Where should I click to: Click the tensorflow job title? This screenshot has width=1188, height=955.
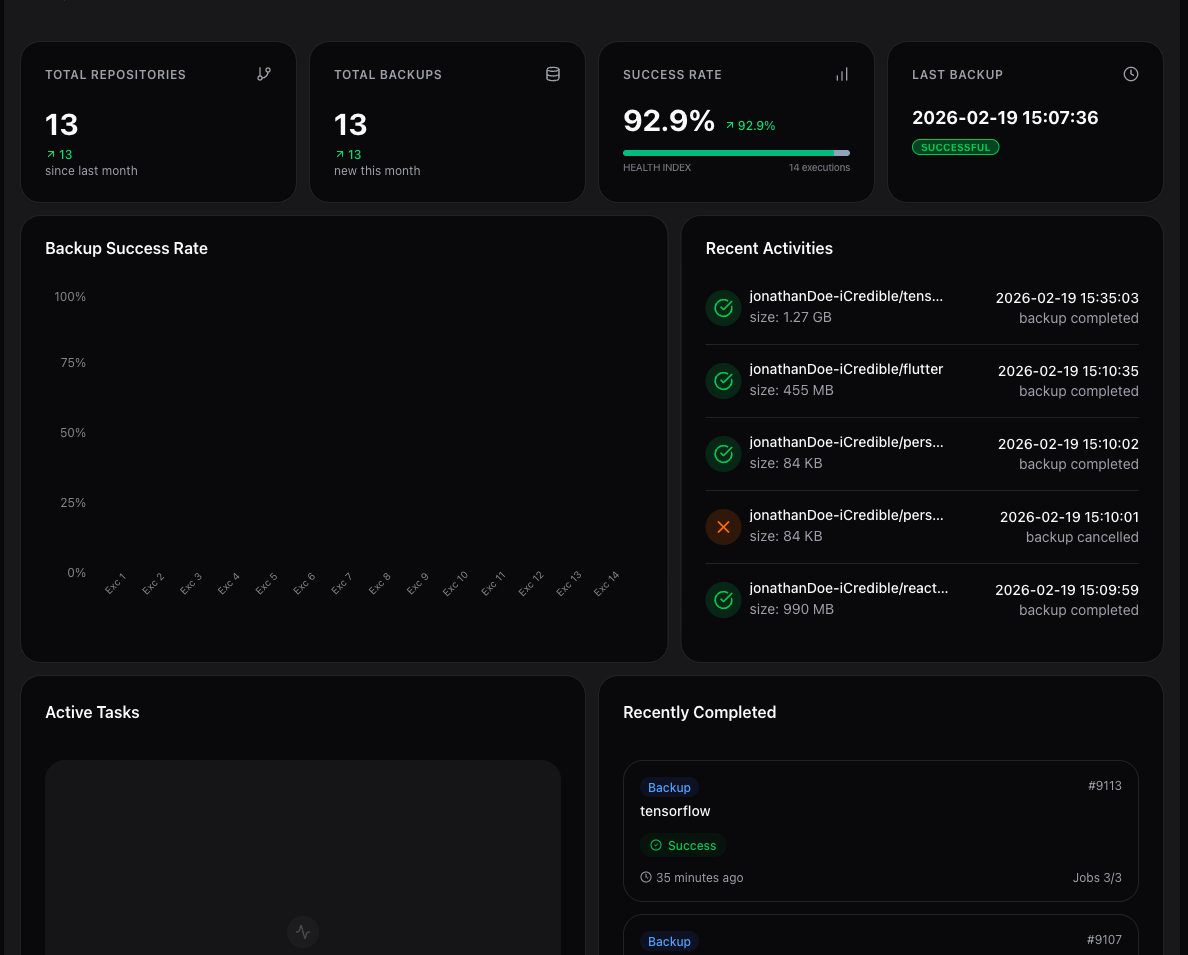coord(675,811)
